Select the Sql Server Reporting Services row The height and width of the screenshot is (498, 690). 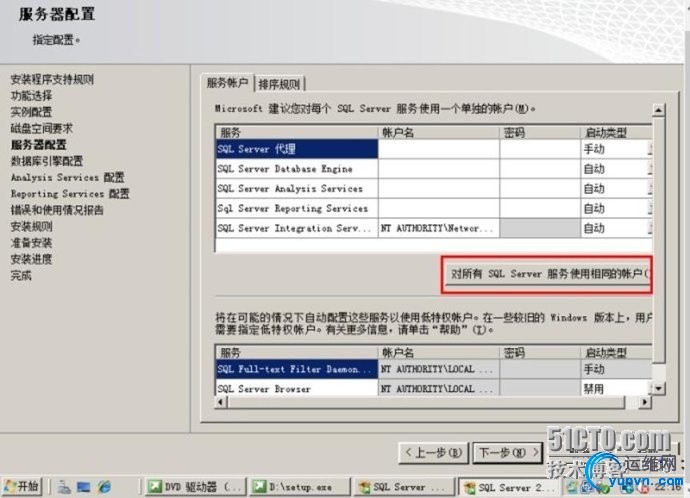(x=297, y=208)
